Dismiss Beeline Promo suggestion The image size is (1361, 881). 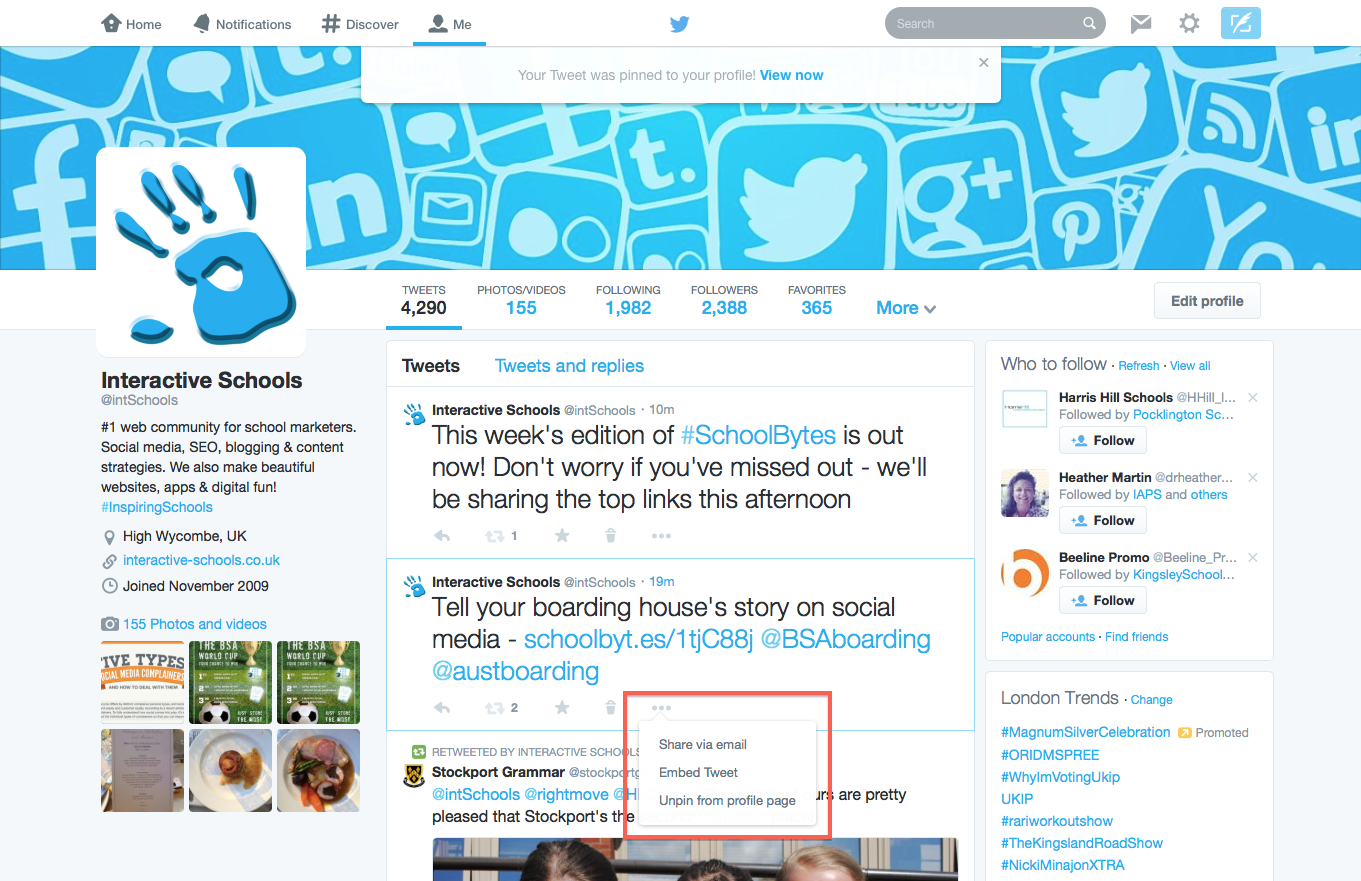pyautogui.click(x=1253, y=558)
